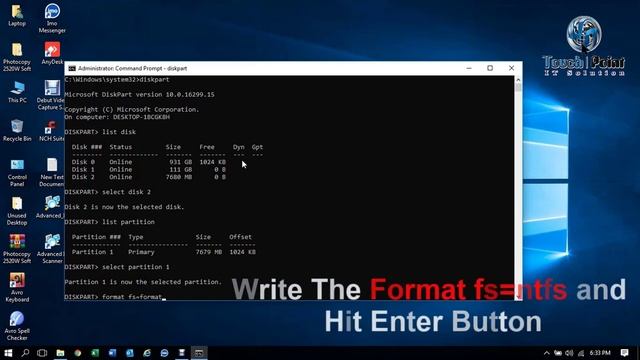Viewport: 640px width, 360px height.
Task: Select the Photocopy 2520W Soft WinRAR archive
Action: (x=17, y=249)
